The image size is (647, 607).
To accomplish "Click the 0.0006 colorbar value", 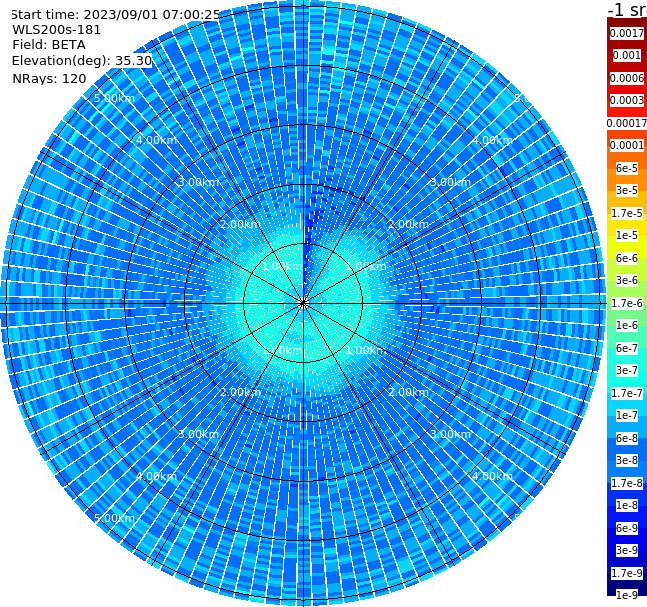I will coord(627,78).
